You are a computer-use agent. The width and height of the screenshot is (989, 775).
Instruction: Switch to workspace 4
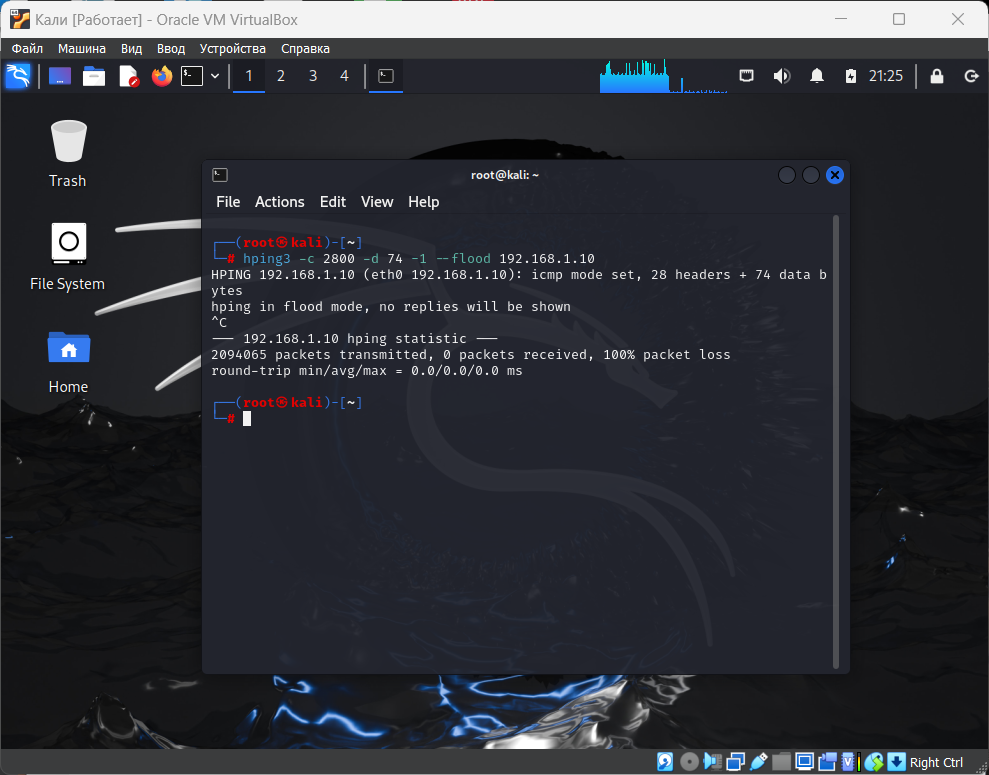click(344, 76)
